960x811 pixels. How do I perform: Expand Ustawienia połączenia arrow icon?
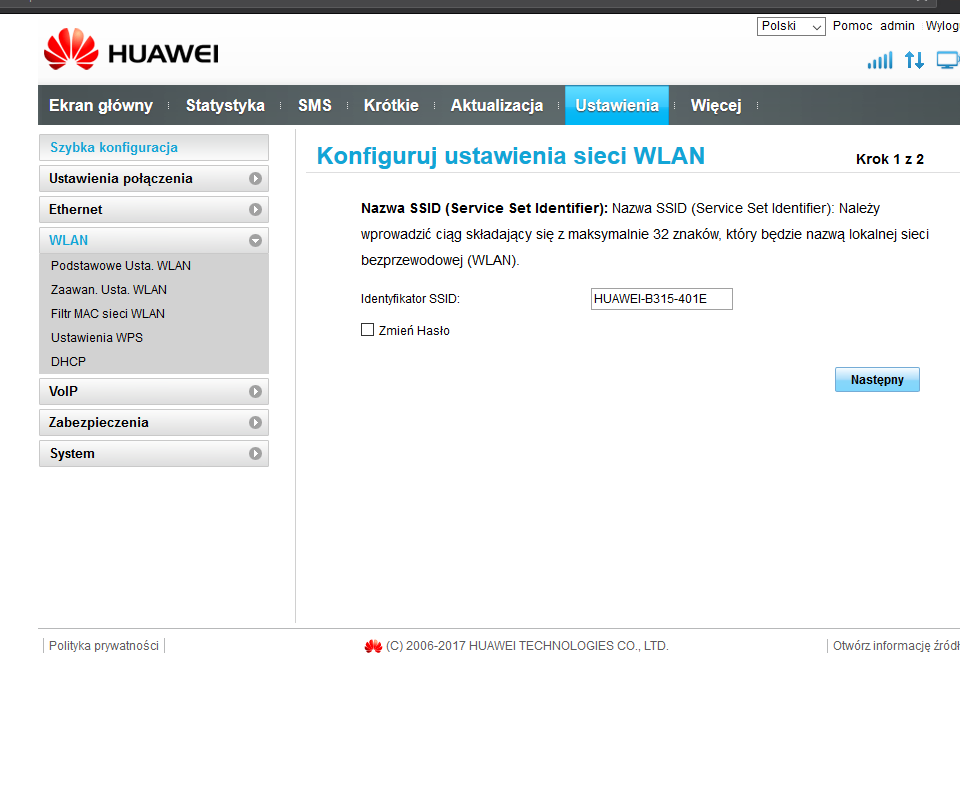point(255,179)
